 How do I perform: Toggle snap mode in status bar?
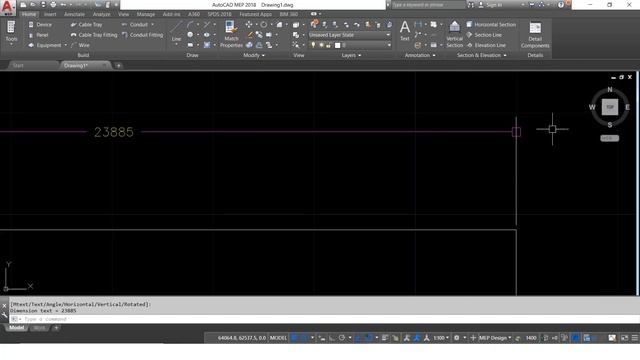pyautogui.click(x=304, y=338)
